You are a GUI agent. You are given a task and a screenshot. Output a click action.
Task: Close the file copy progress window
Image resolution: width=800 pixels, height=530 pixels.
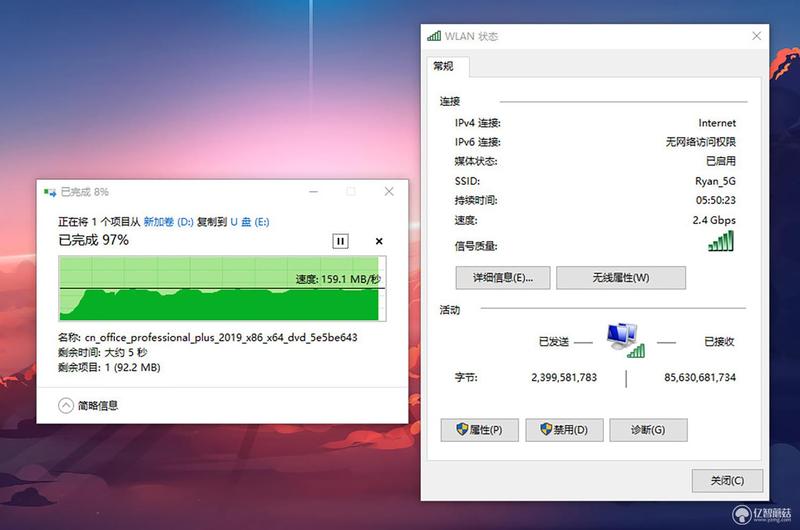click(x=389, y=192)
